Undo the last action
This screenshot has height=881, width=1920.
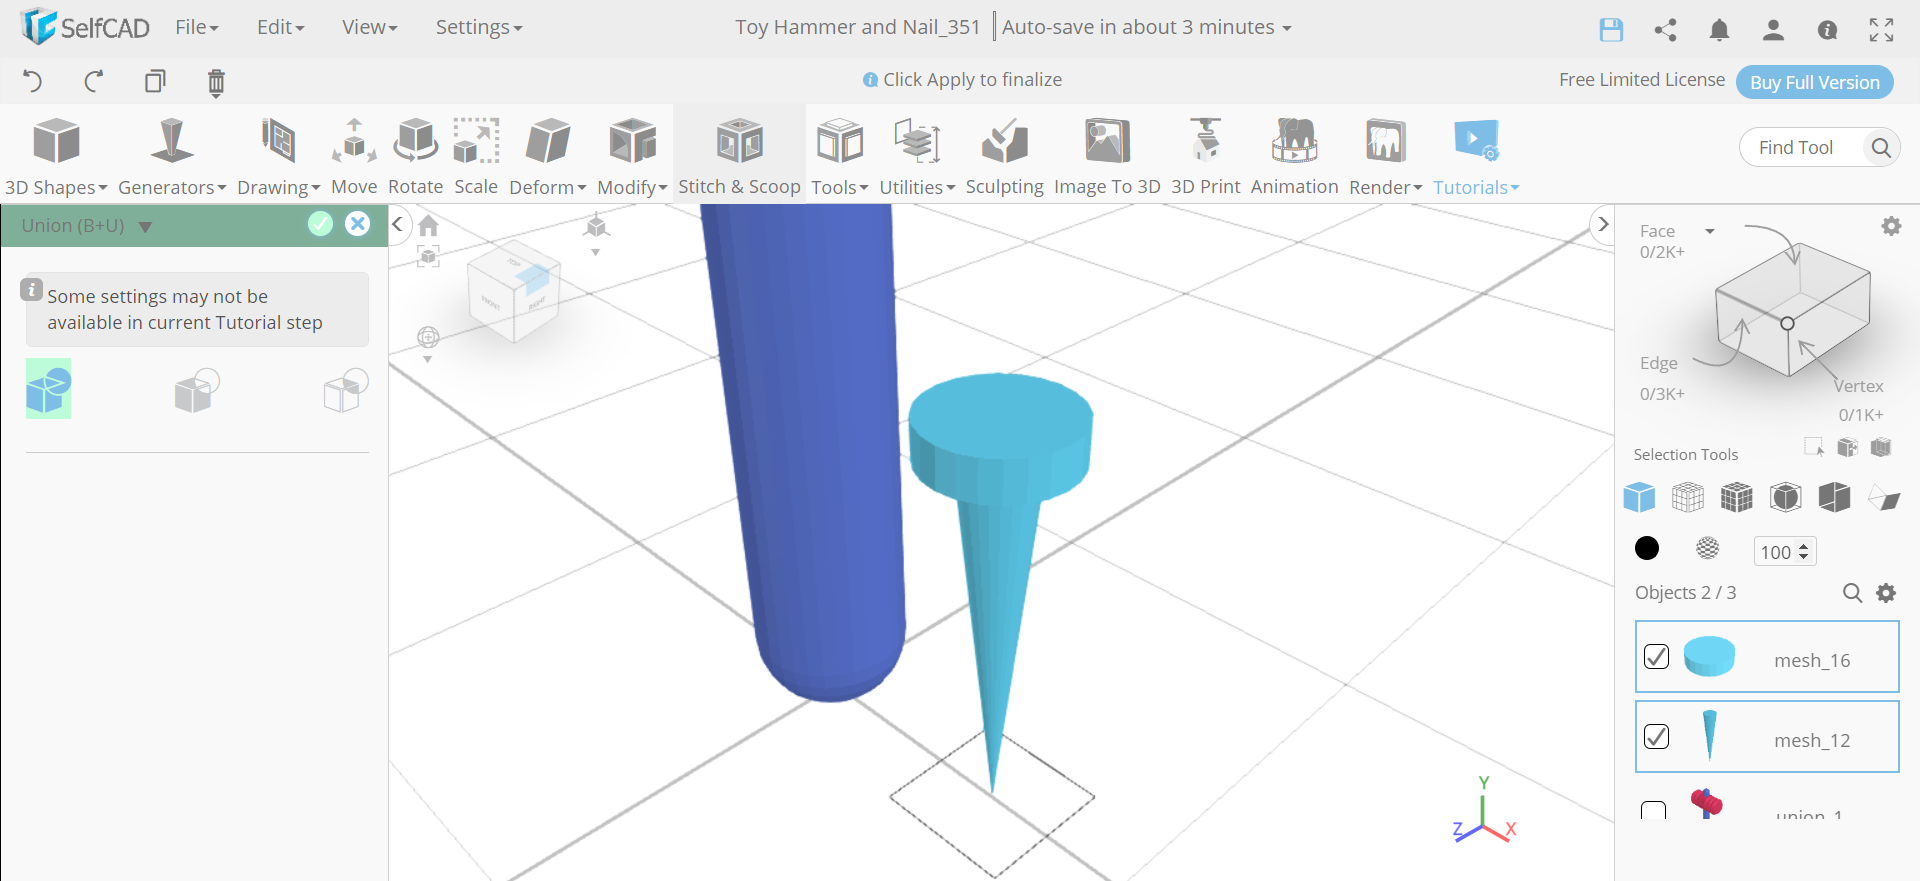pos(32,81)
